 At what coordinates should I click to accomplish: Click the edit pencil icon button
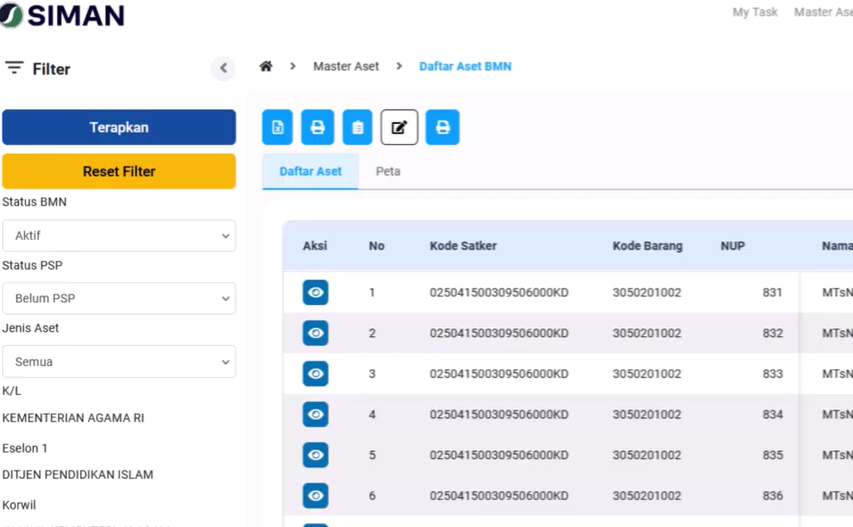pyautogui.click(x=399, y=127)
